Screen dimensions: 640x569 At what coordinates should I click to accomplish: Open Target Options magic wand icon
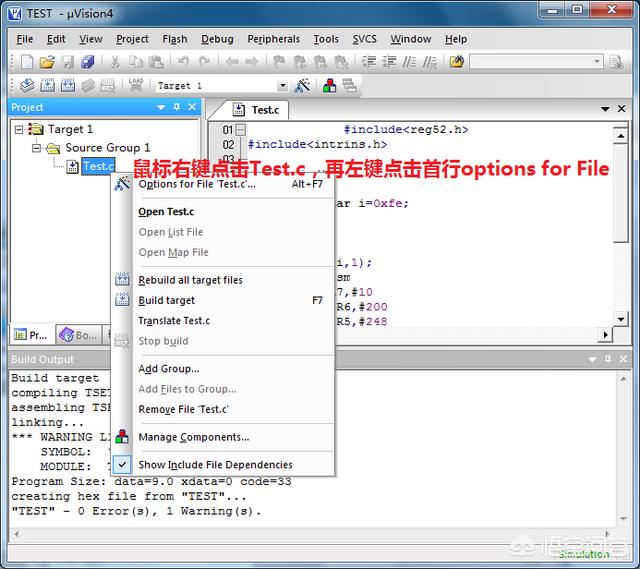[x=302, y=85]
